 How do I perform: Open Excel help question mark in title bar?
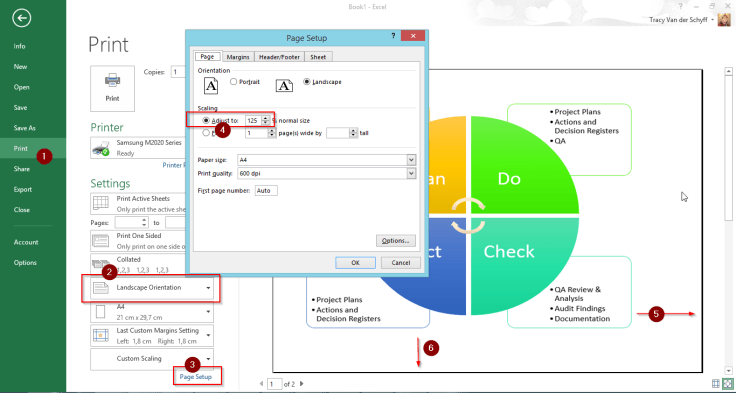(681, 6)
